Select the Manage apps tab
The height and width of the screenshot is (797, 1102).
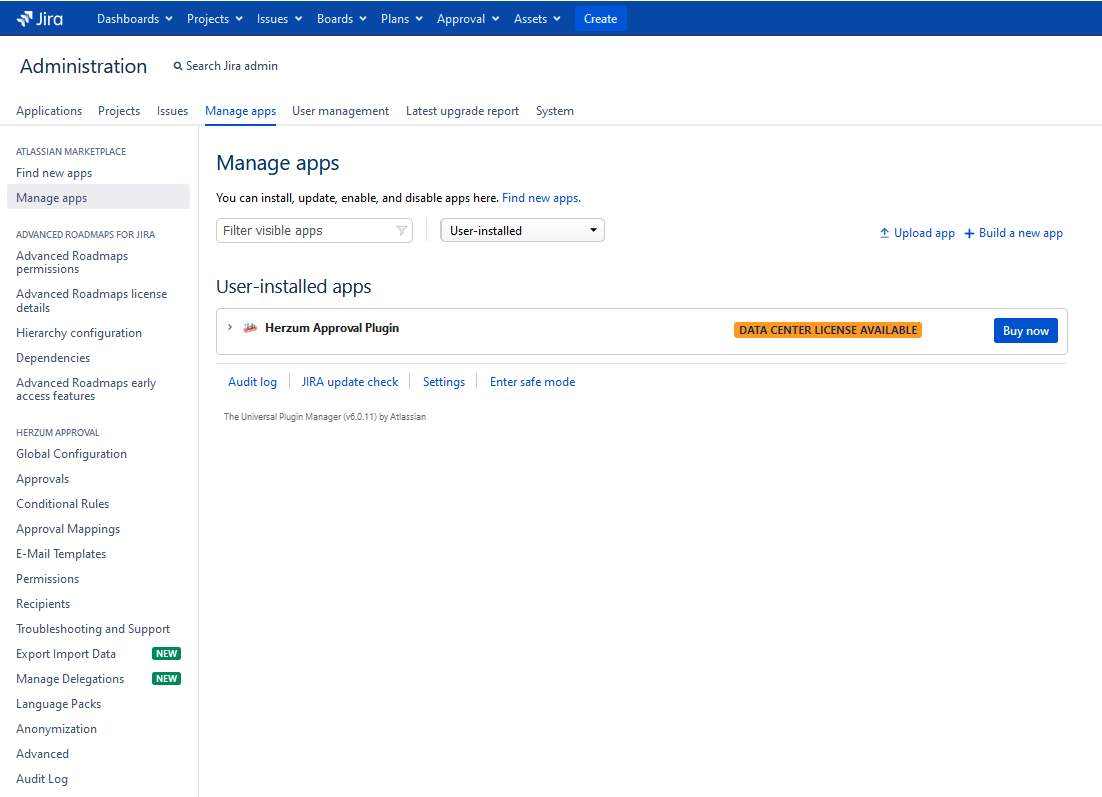click(240, 111)
